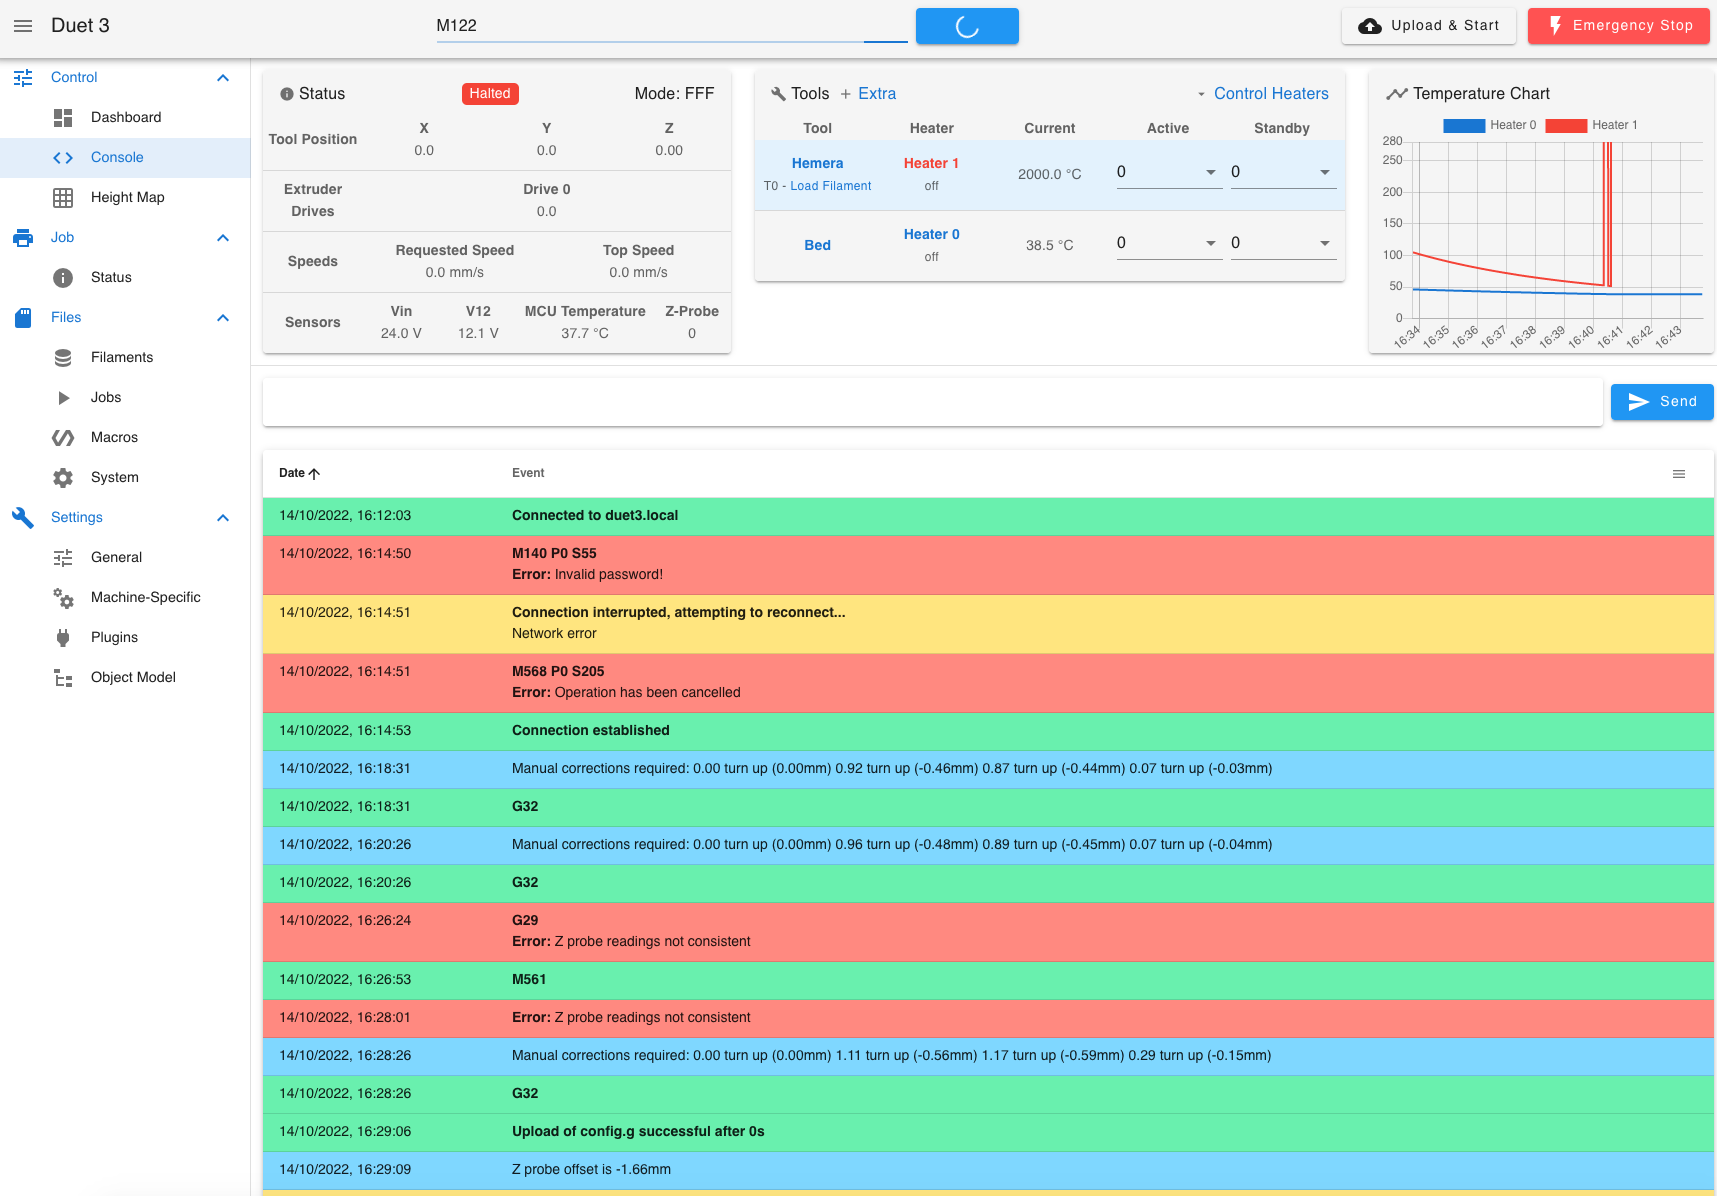Screen dimensions: 1717x1196
Task: Click the Control section sliders icon
Action: click(23, 77)
